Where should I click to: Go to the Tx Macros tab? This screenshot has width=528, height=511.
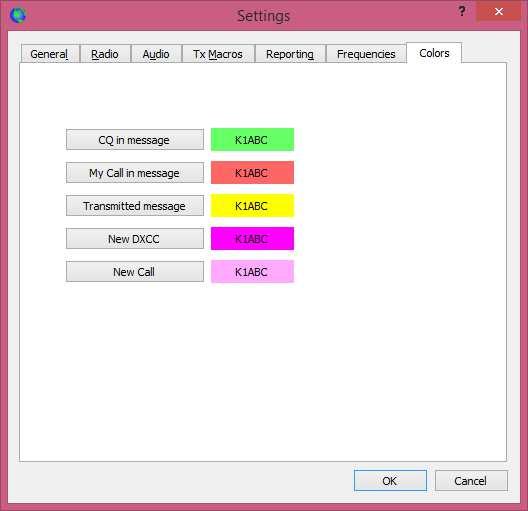(218, 54)
